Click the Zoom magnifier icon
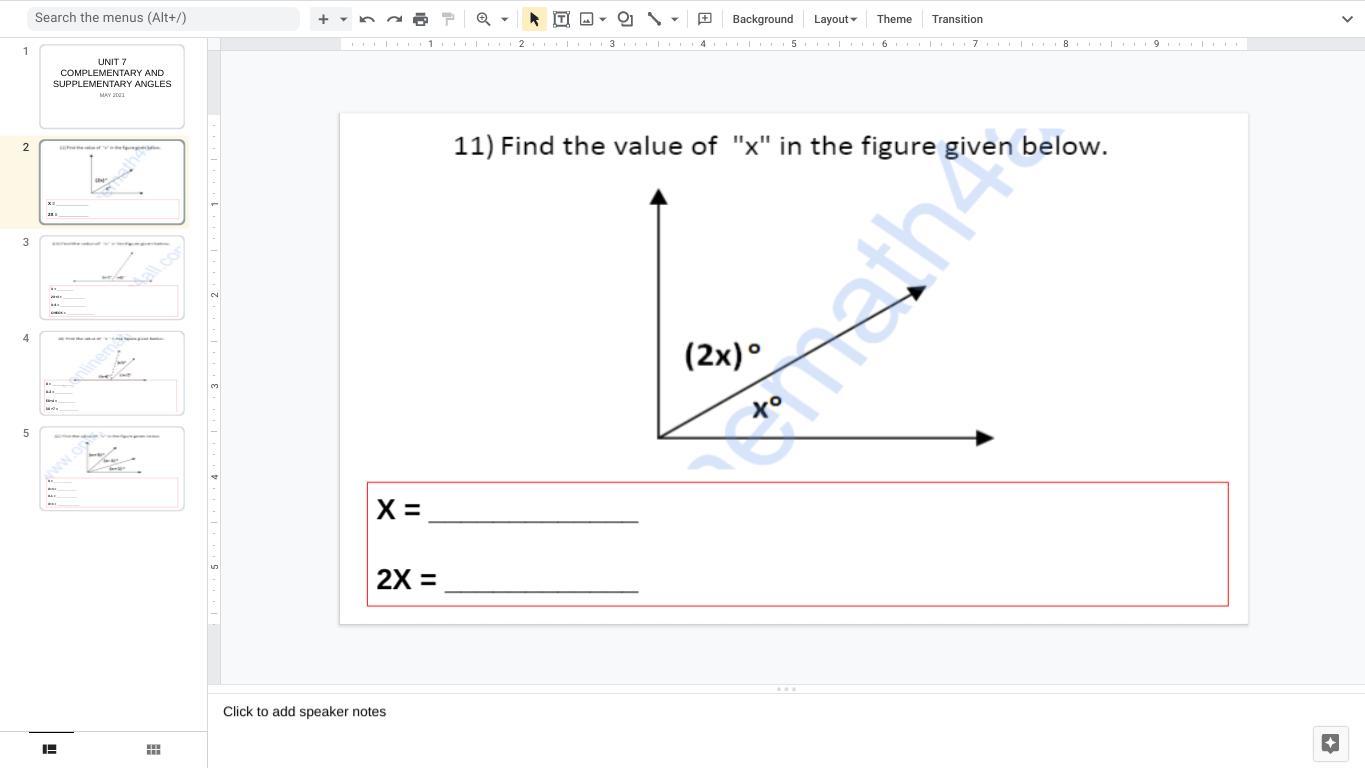Image resolution: width=1365 pixels, height=768 pixels. pos(483,19)
